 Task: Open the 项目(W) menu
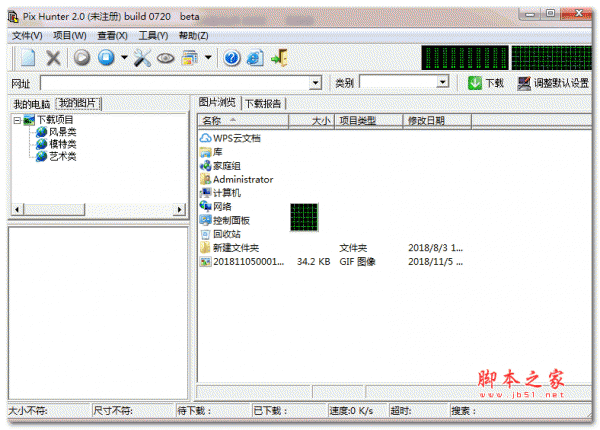click(x=70, y=36)
